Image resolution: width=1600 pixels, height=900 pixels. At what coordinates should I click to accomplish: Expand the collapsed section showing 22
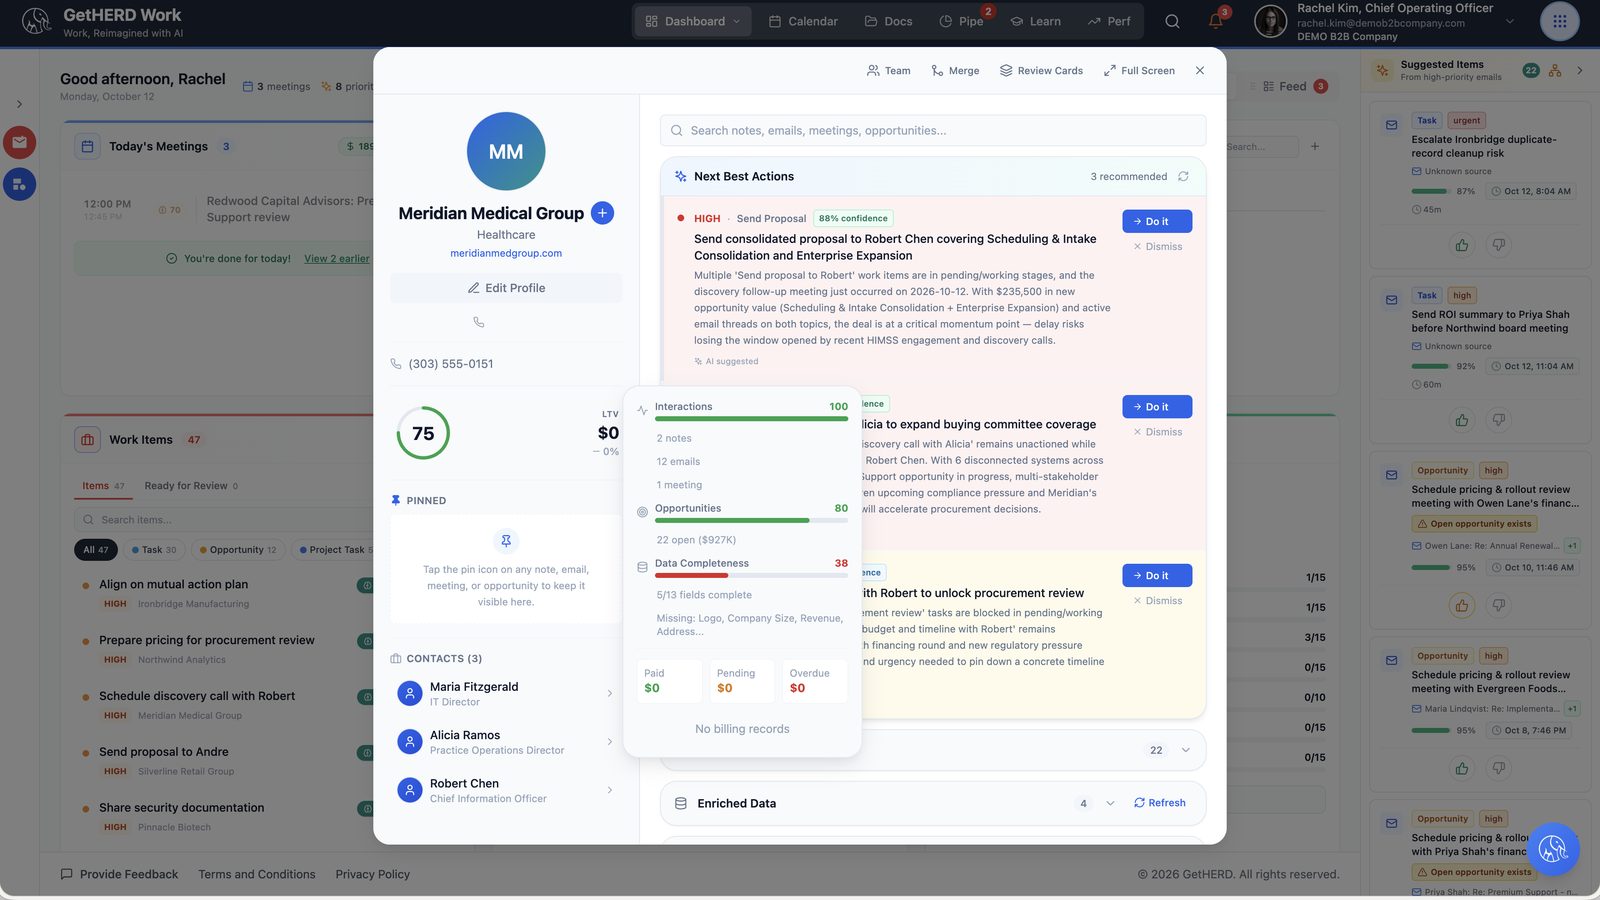point(1186,750)
